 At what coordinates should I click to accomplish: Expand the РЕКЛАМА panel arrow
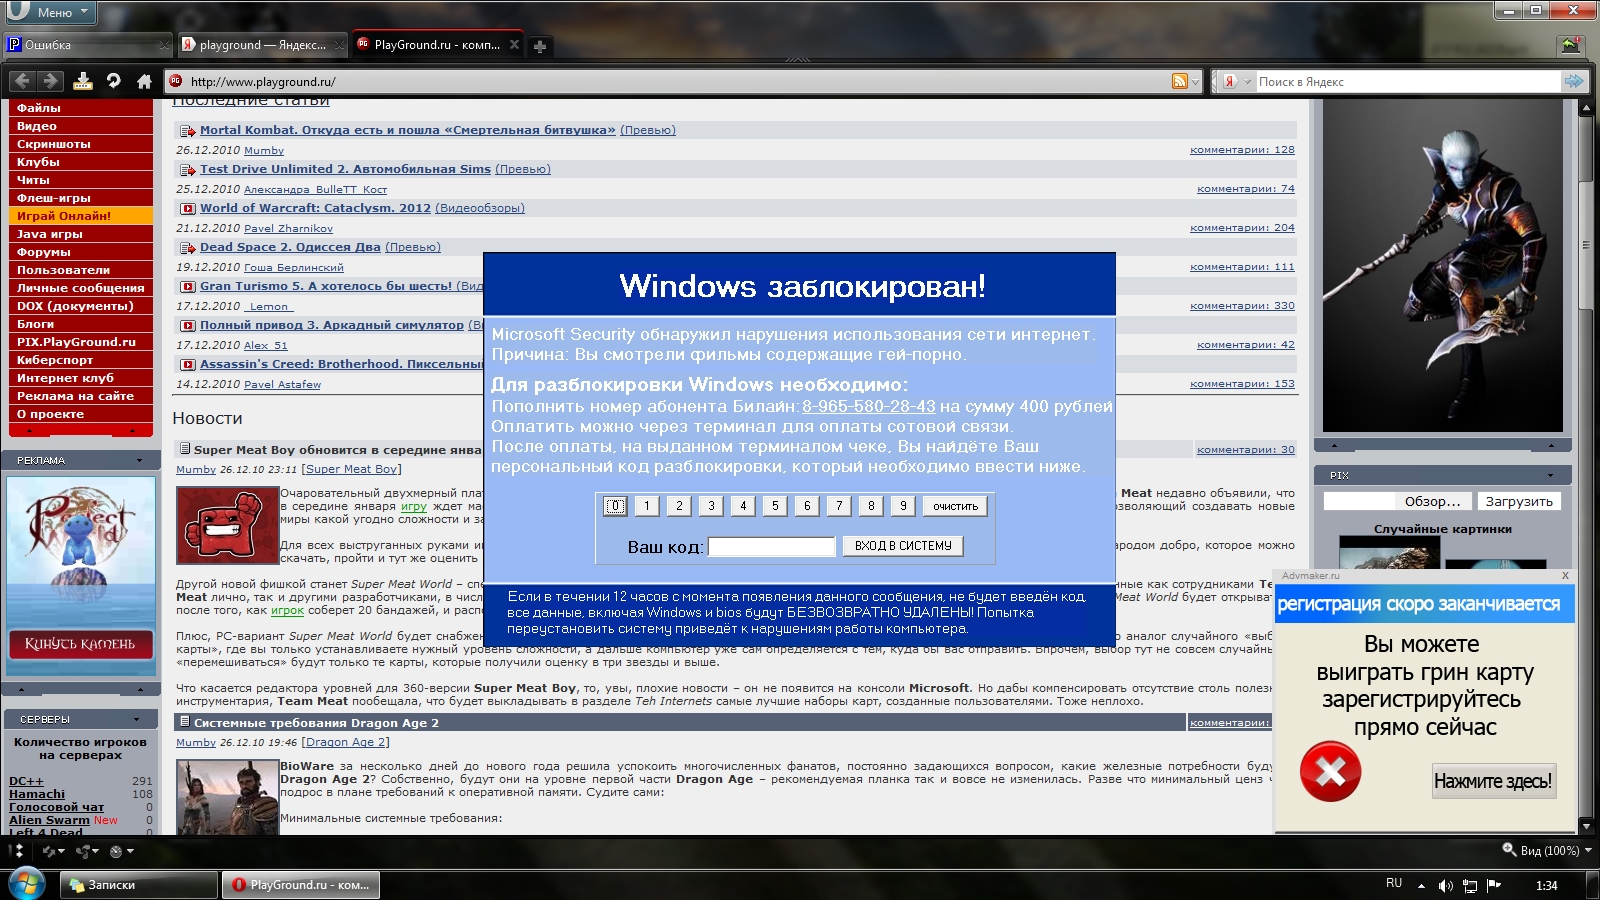tap(139, 461)
